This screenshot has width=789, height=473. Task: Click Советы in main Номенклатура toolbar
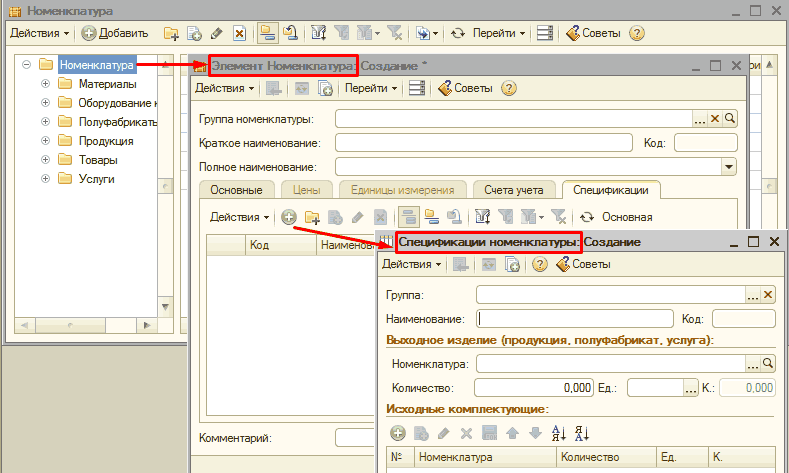click(x=593, y=34)
